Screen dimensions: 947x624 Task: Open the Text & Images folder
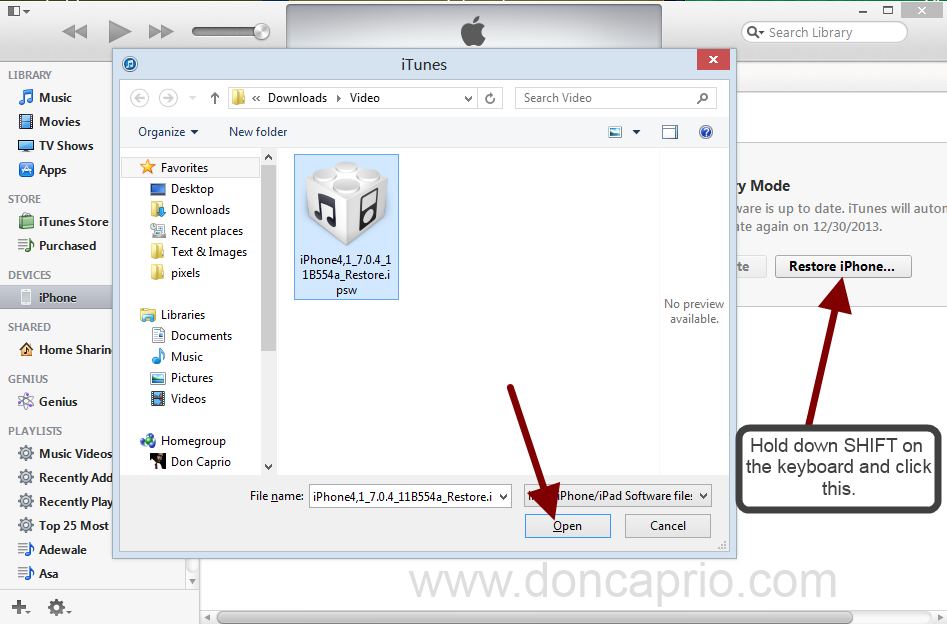[208, 252]
